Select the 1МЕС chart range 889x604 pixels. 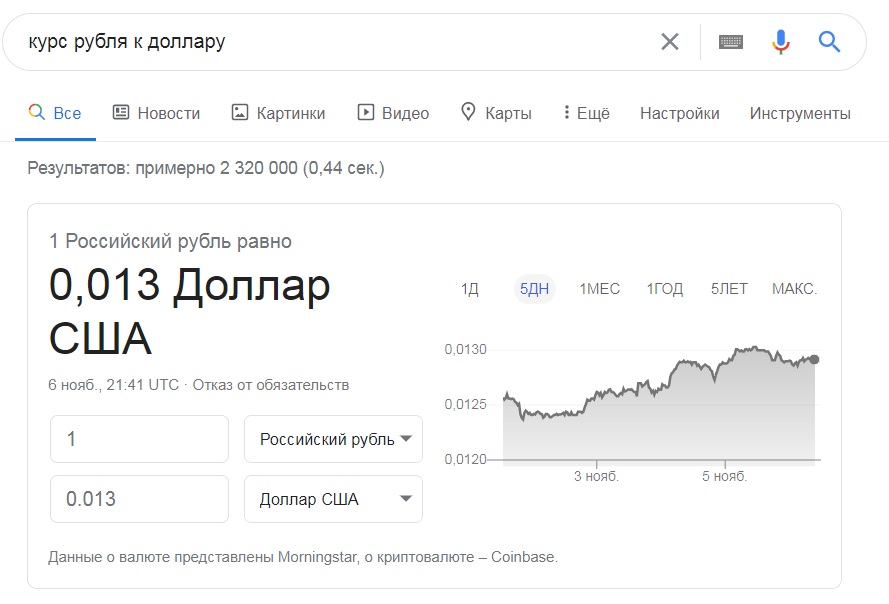coord(599,289)
